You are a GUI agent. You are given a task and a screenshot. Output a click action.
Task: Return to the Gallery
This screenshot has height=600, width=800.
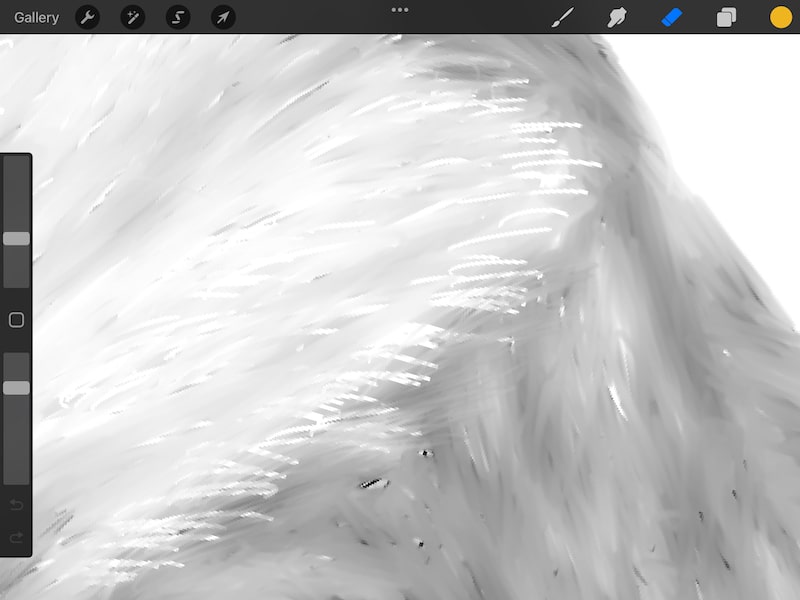35,17
